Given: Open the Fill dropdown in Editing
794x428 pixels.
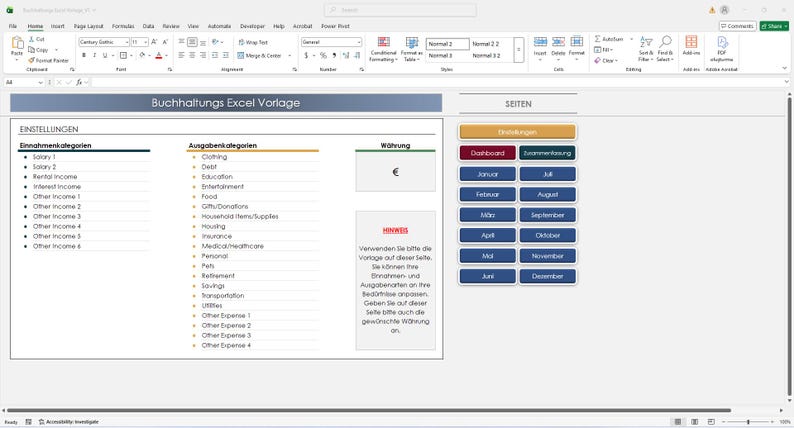Looking at the screenshot, I should [604, 50].
